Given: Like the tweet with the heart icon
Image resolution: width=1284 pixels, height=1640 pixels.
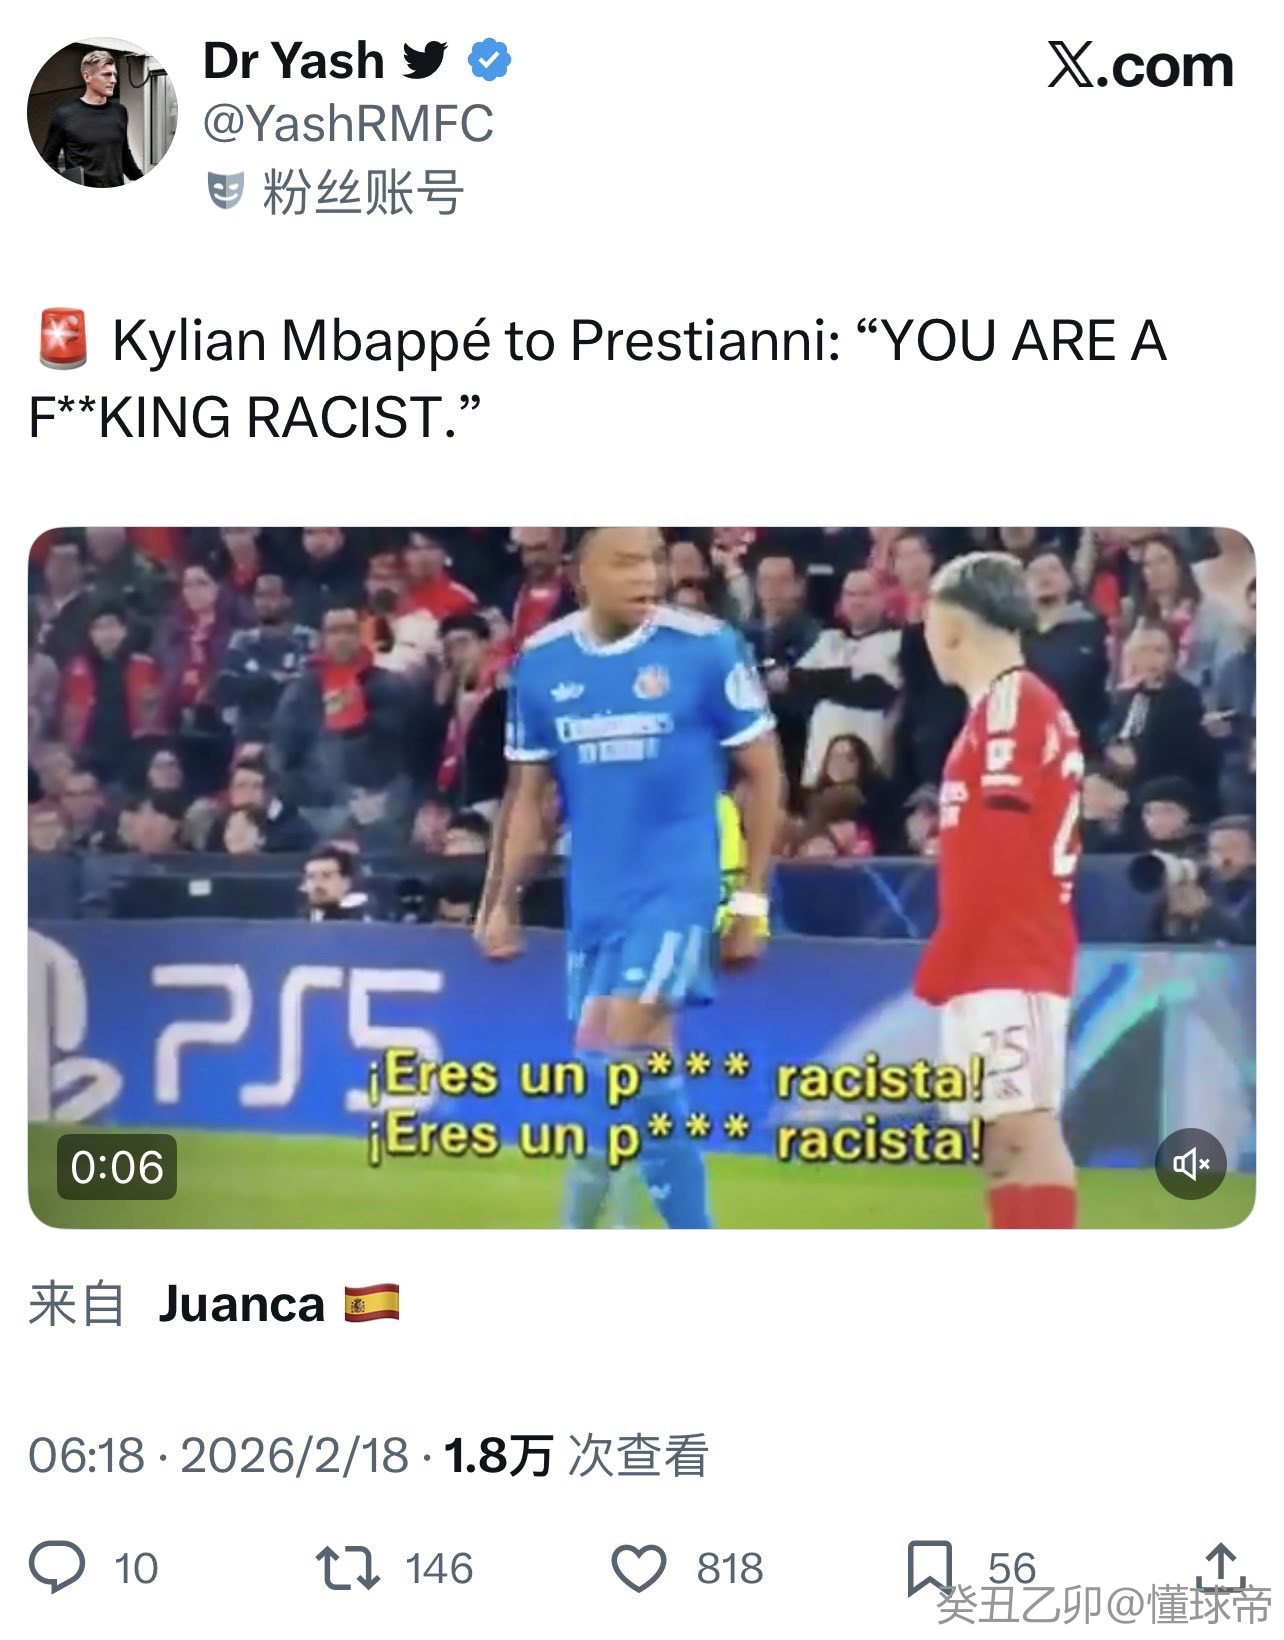Looking at the screenshot, I should pyautogui.click(x=638, y=1567).
